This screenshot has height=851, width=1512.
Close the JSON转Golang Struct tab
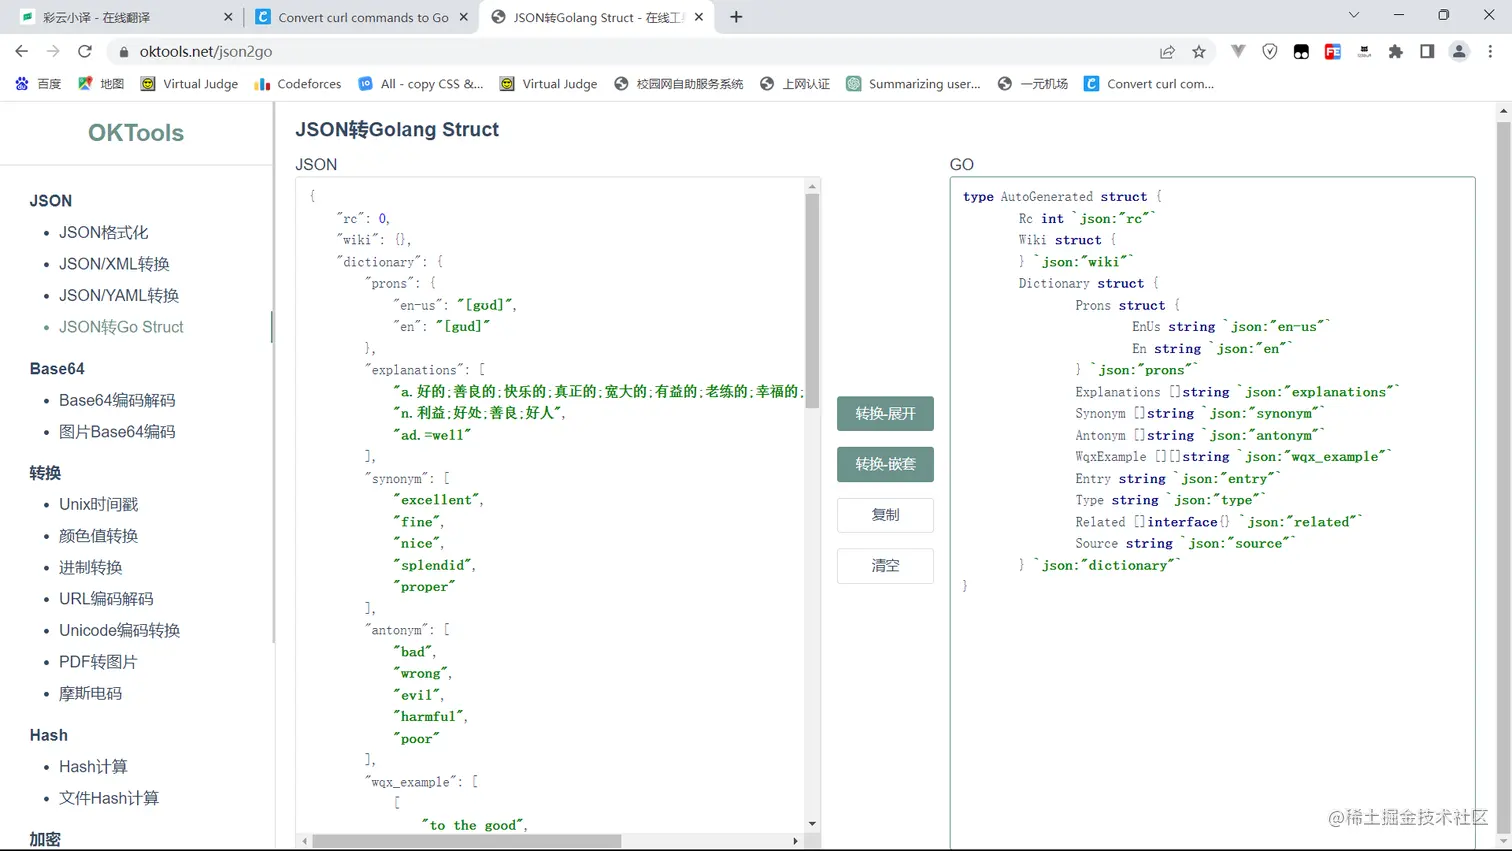click(x=699, y=17)
